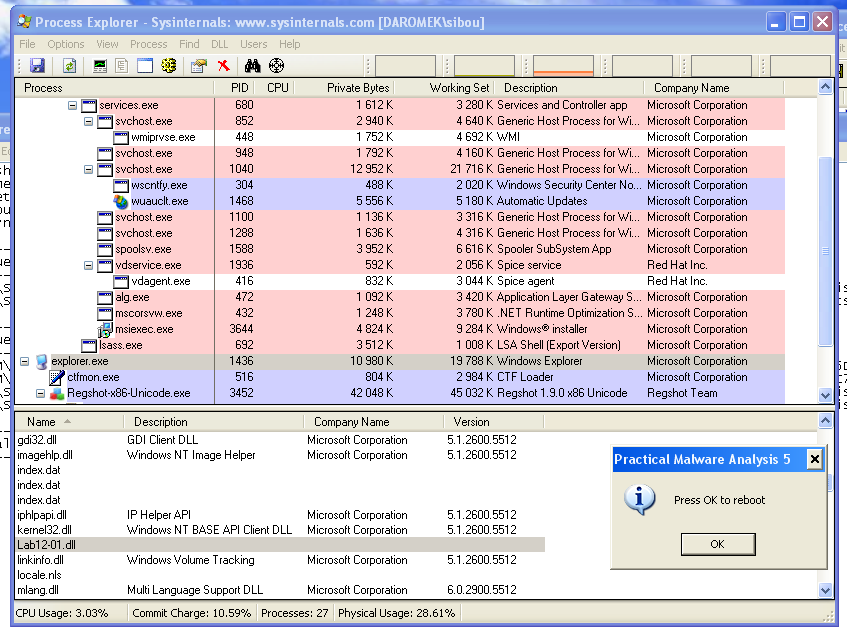Click the Save toolbar icon
Screen dimensions: 847x632
tap(37, 66)
